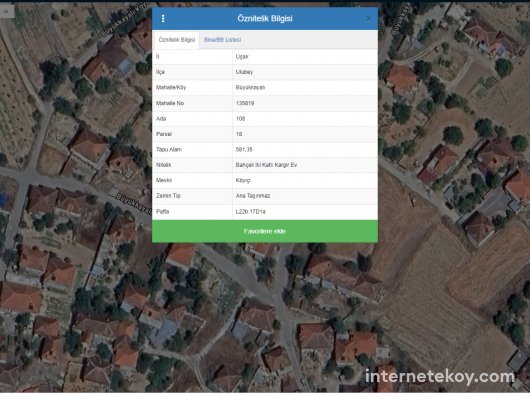Viewport: 530px width, 393px height.
Task: Click the Nitelik value Bahçeli İki Katlı Kargir Ev
Action: pos(266,165)
